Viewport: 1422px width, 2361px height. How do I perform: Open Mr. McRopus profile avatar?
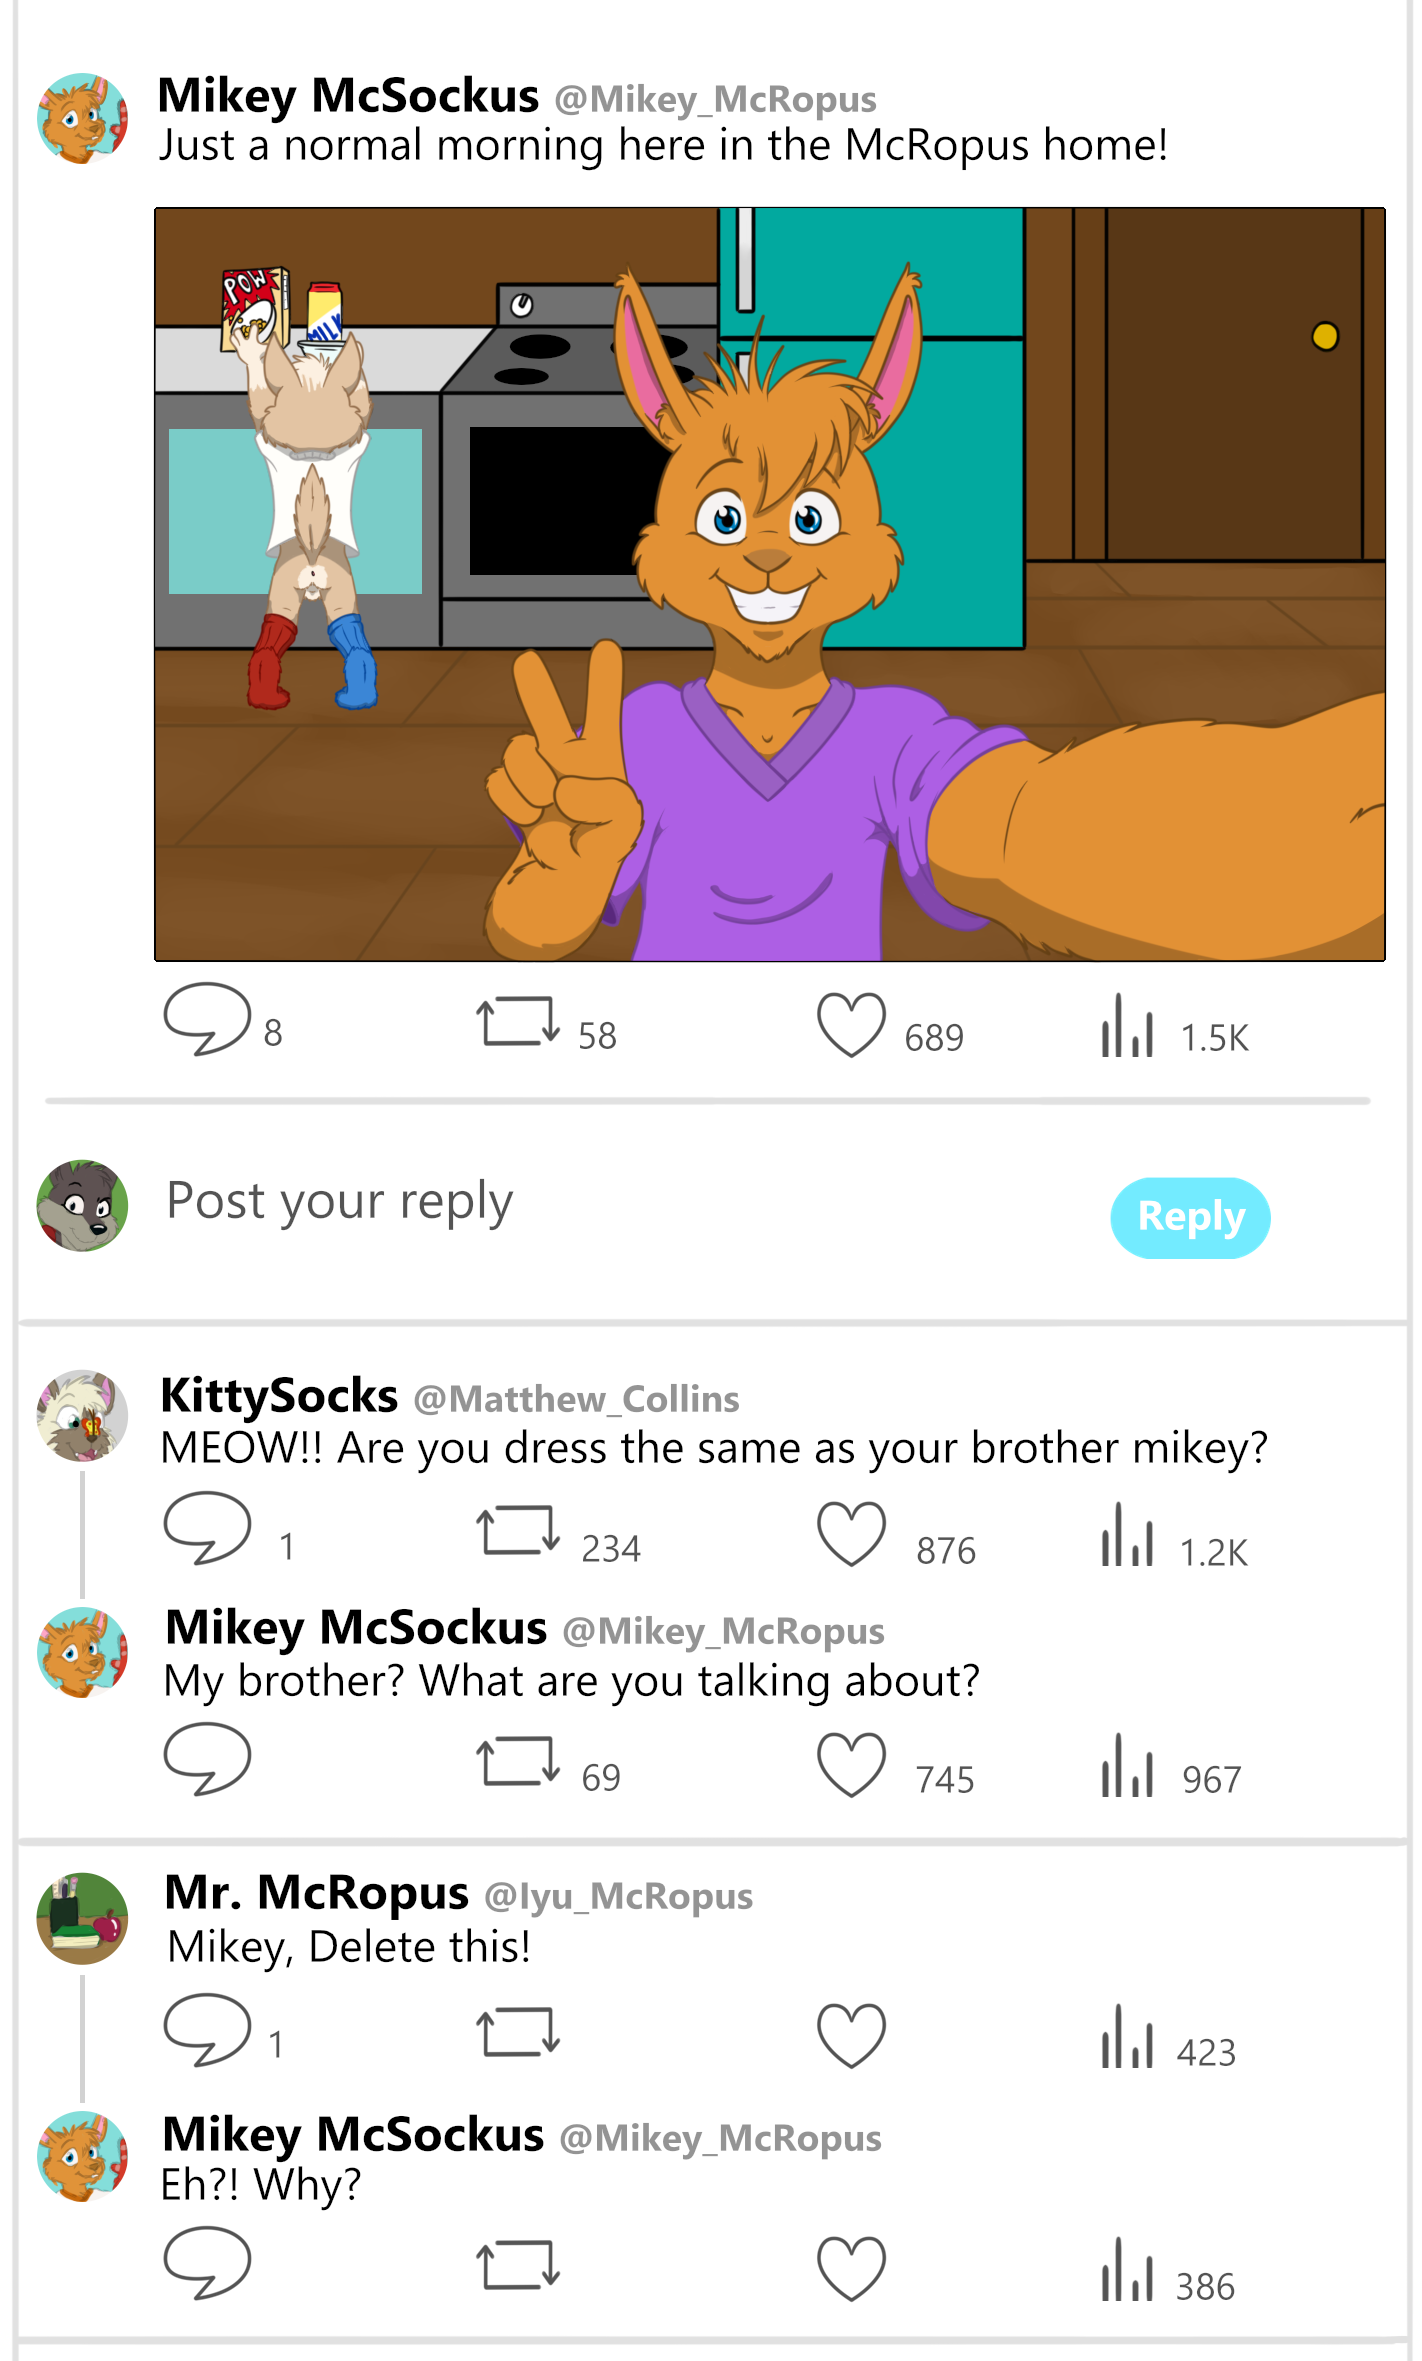coord(82,1918)
